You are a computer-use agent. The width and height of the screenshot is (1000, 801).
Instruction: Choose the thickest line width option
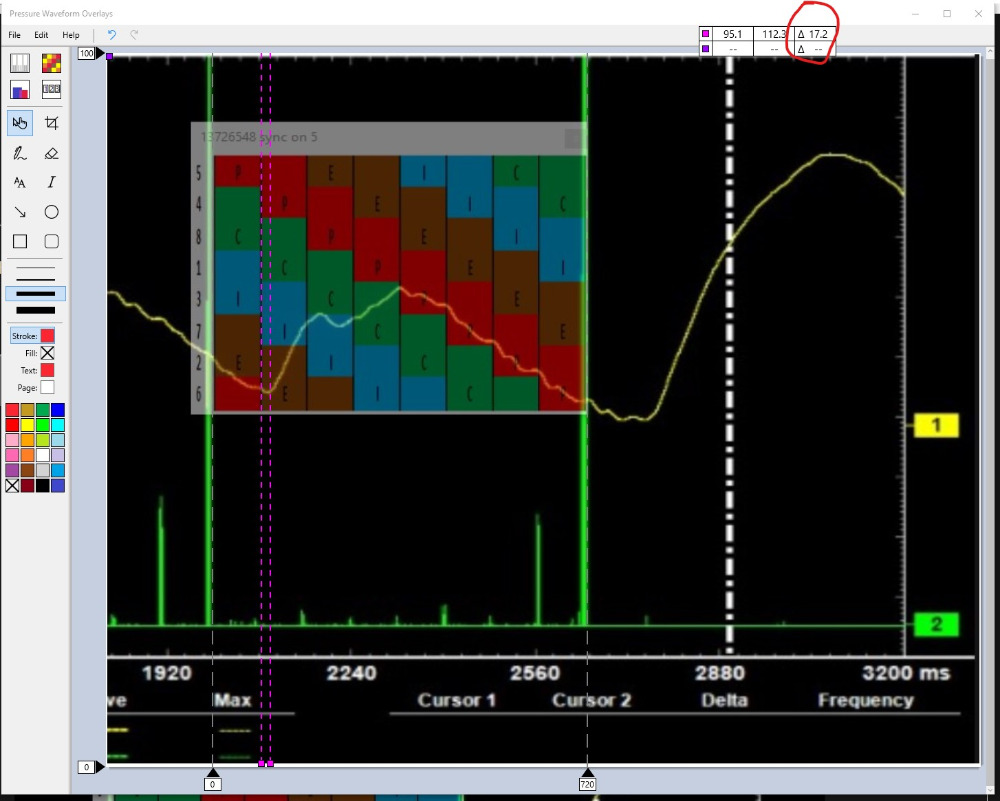36,310
